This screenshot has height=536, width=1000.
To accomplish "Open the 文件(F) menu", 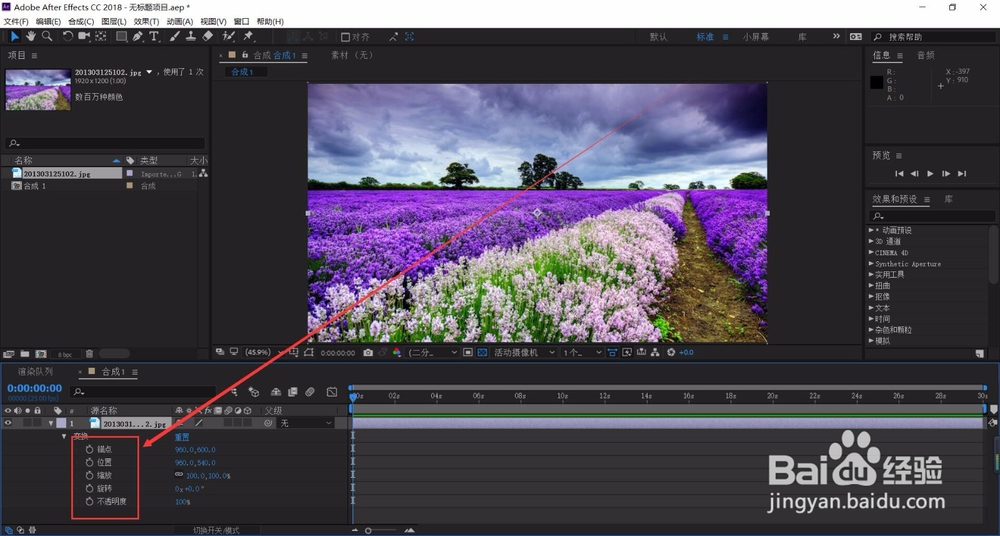I will (16, 21).
